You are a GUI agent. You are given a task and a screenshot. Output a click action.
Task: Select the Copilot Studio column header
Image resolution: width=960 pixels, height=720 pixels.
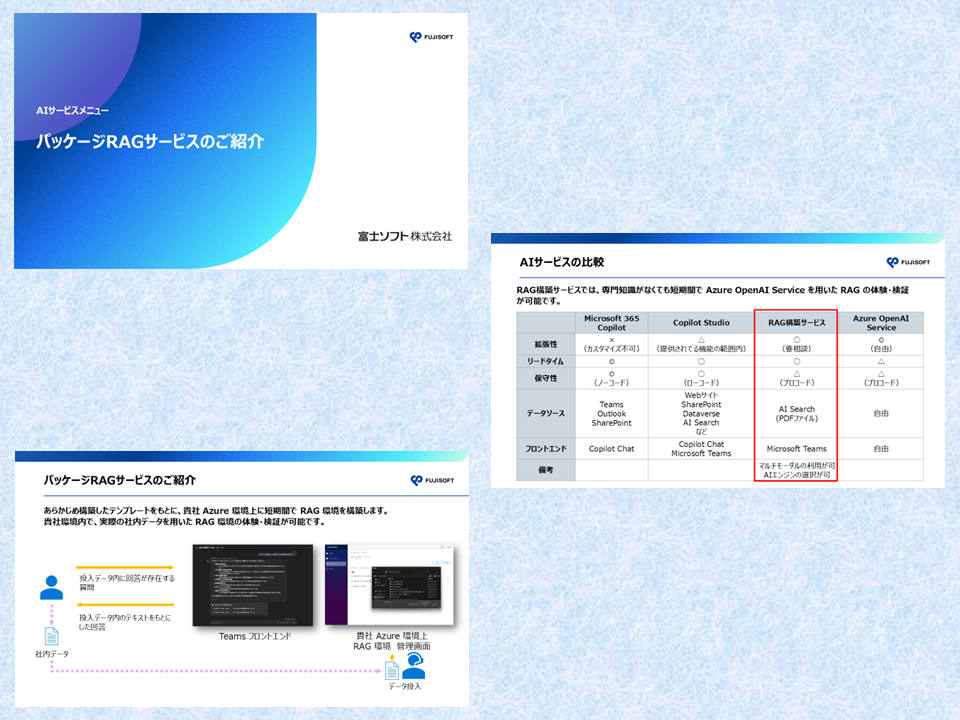pos(700,322)
